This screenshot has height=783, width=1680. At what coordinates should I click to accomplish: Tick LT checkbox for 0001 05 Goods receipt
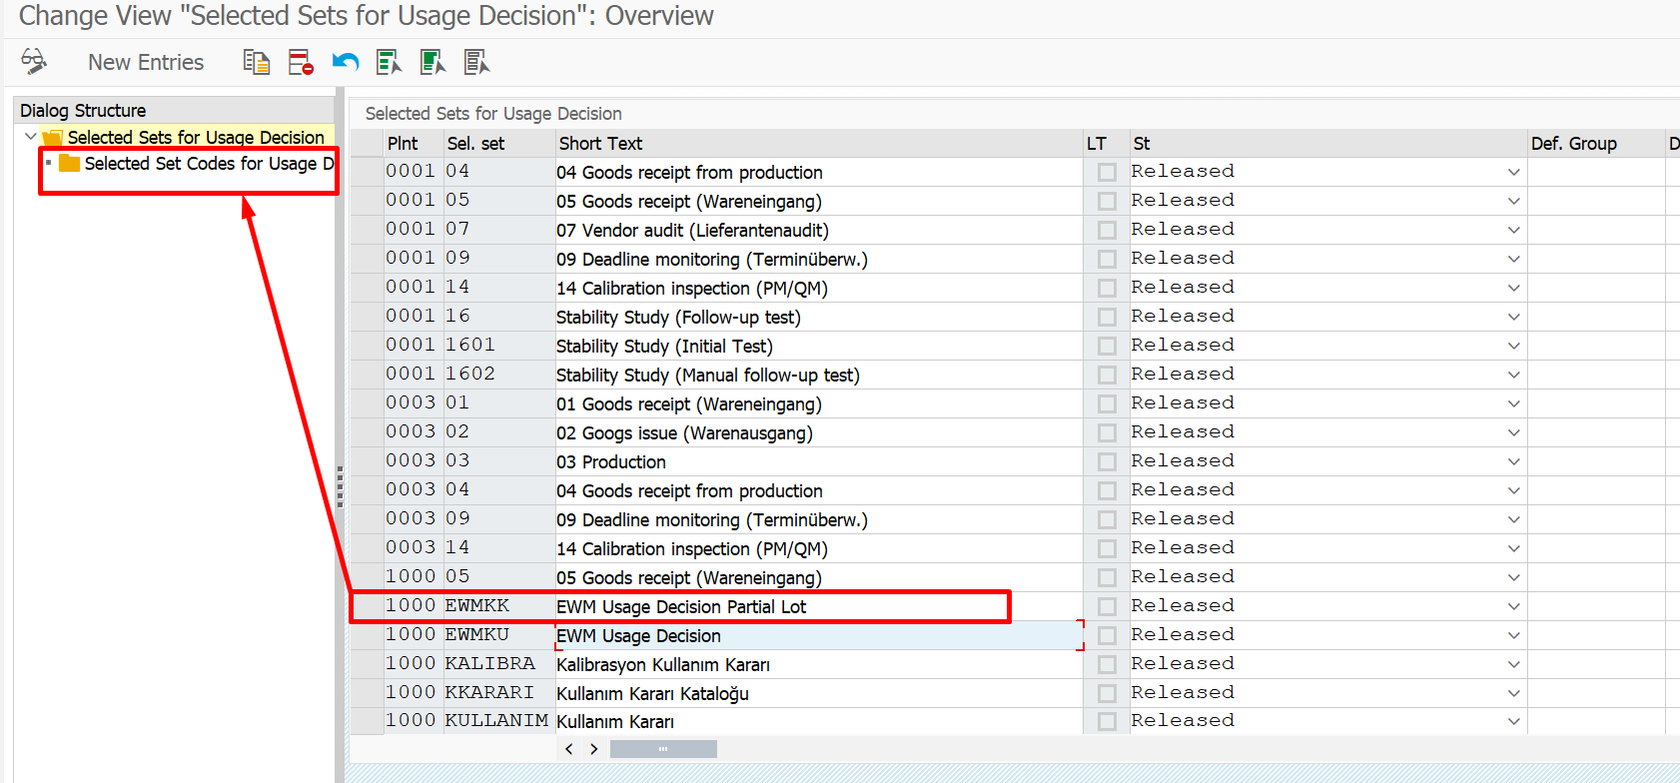click(x=1106, y=201)
